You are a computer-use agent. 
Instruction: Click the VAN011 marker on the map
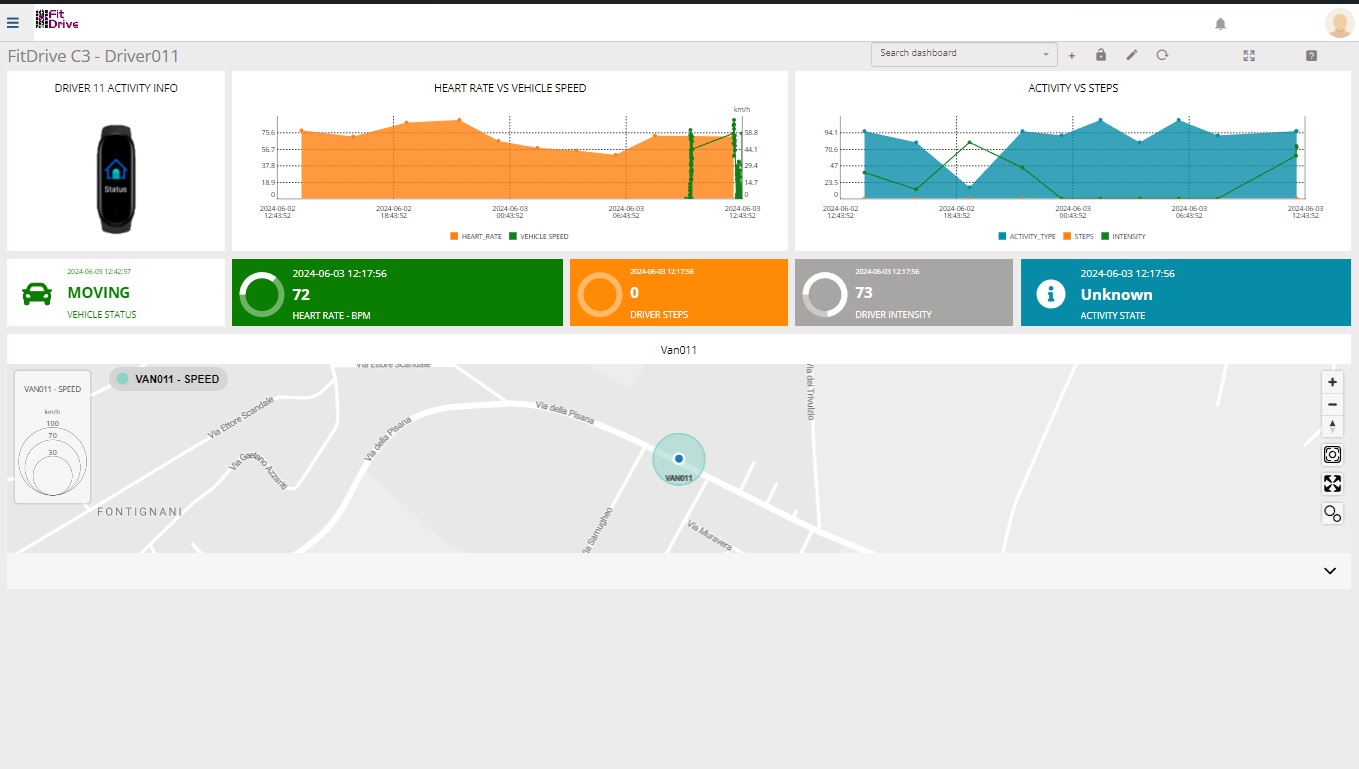pyautogui.click(x=679, y=459)
